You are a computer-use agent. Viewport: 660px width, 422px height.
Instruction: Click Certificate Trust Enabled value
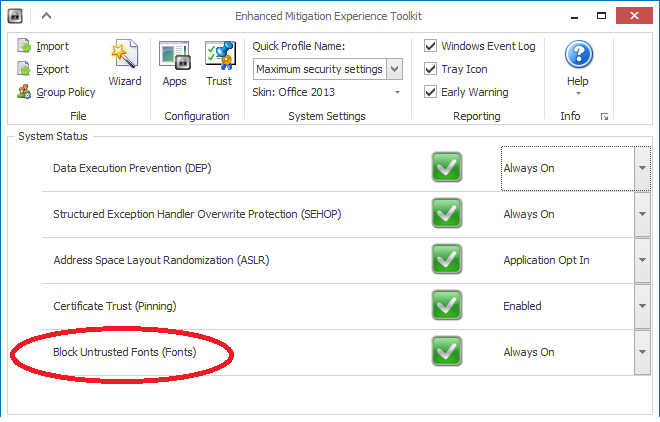(522, 306)
